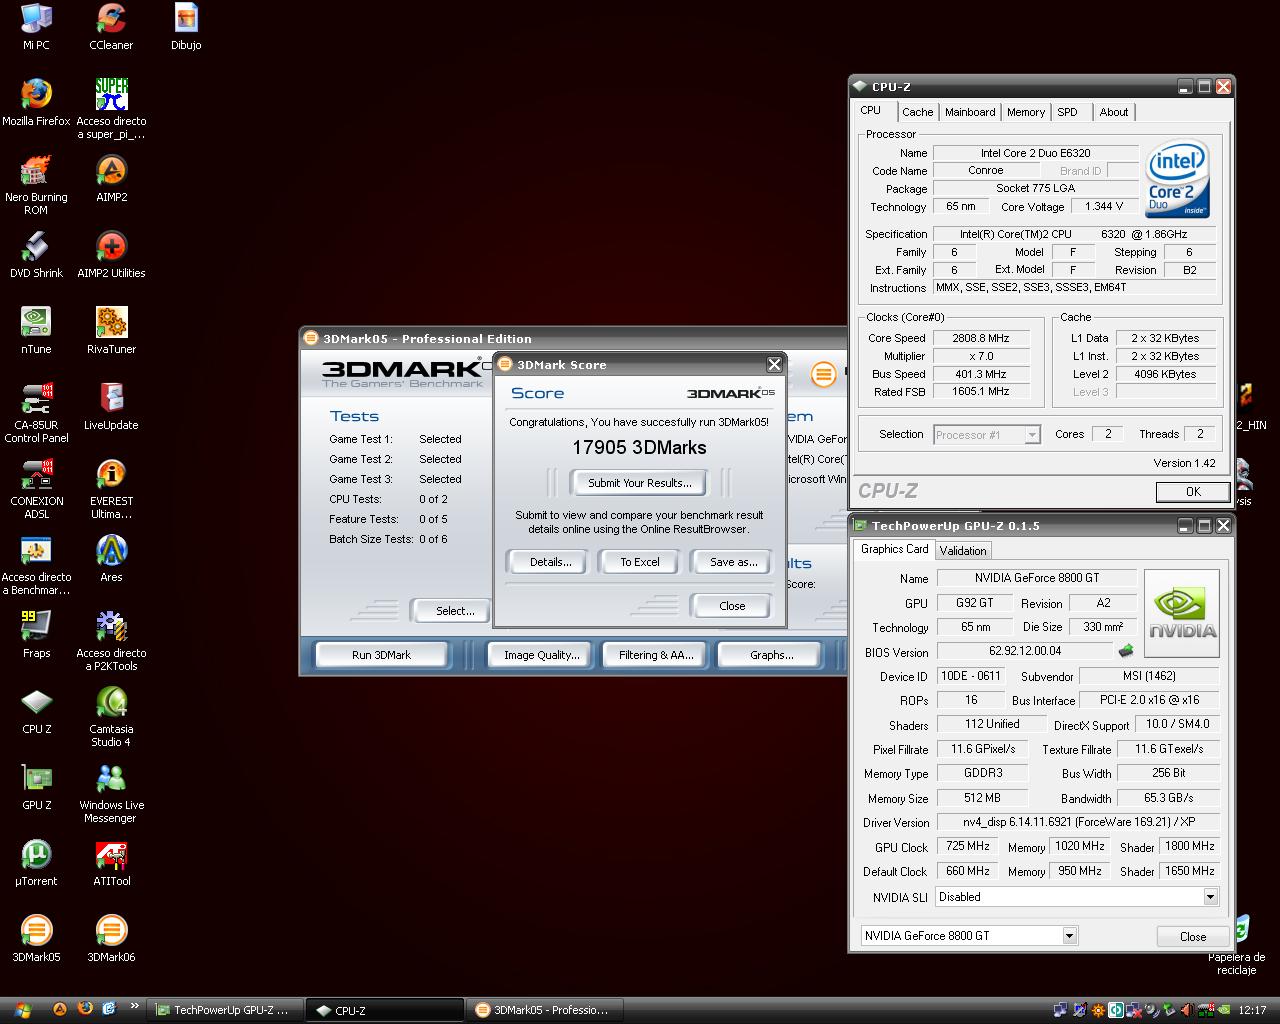
Task: Launch µTorrent desktop icon
Action: click(36, 862)
